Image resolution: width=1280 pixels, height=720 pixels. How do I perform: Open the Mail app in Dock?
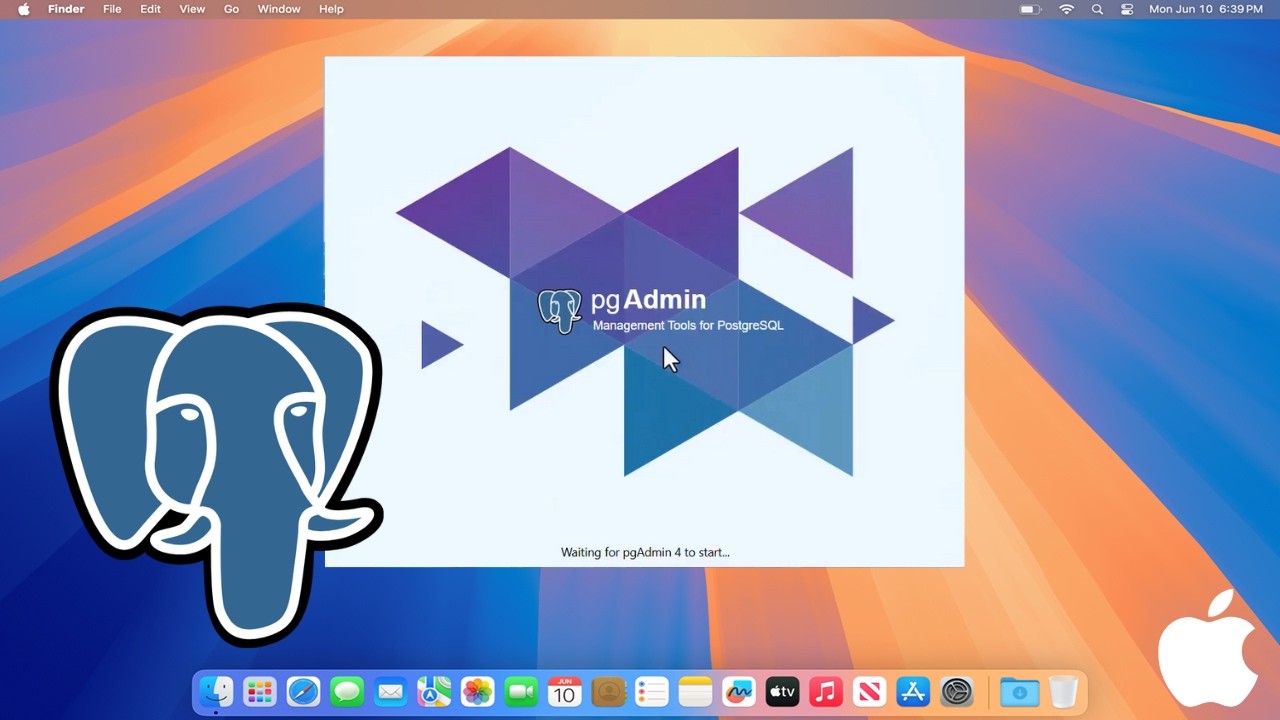pos(390,691)
